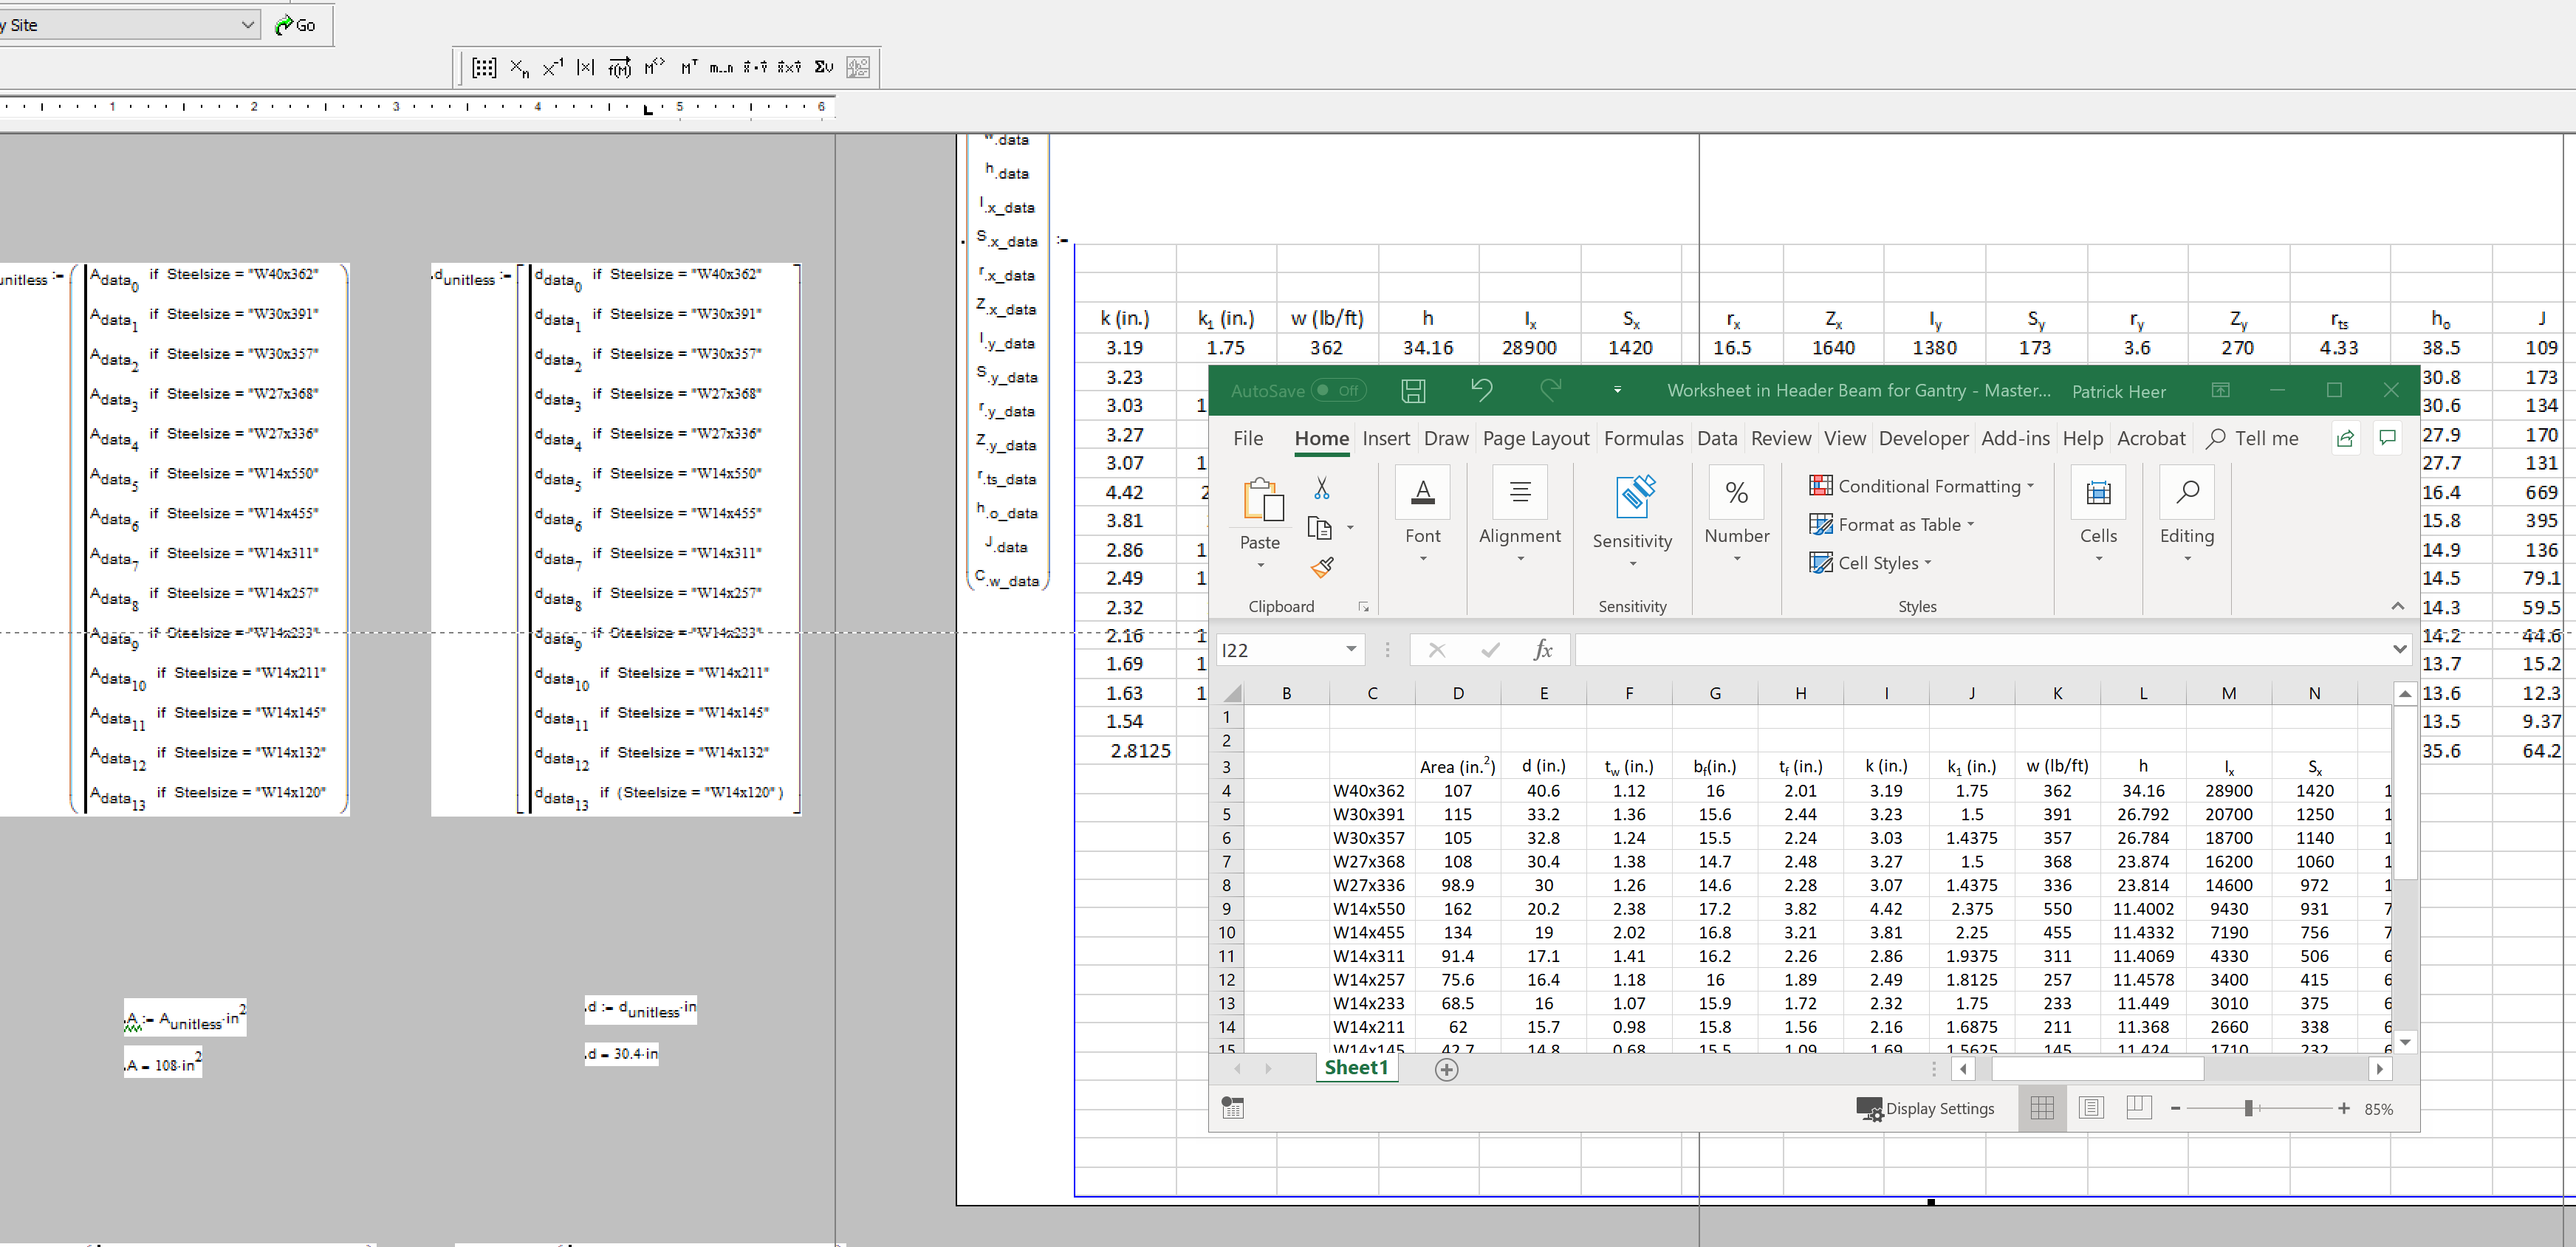Select the matrix transpose M^T icon

689,67
